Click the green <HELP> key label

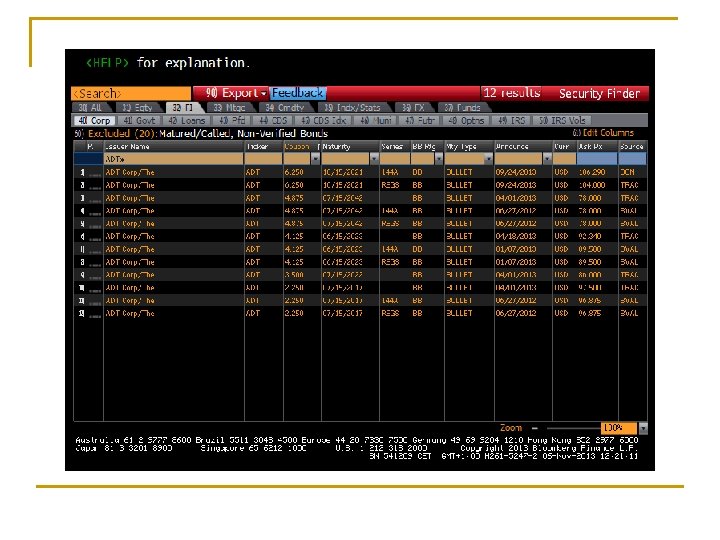point(107,63)
